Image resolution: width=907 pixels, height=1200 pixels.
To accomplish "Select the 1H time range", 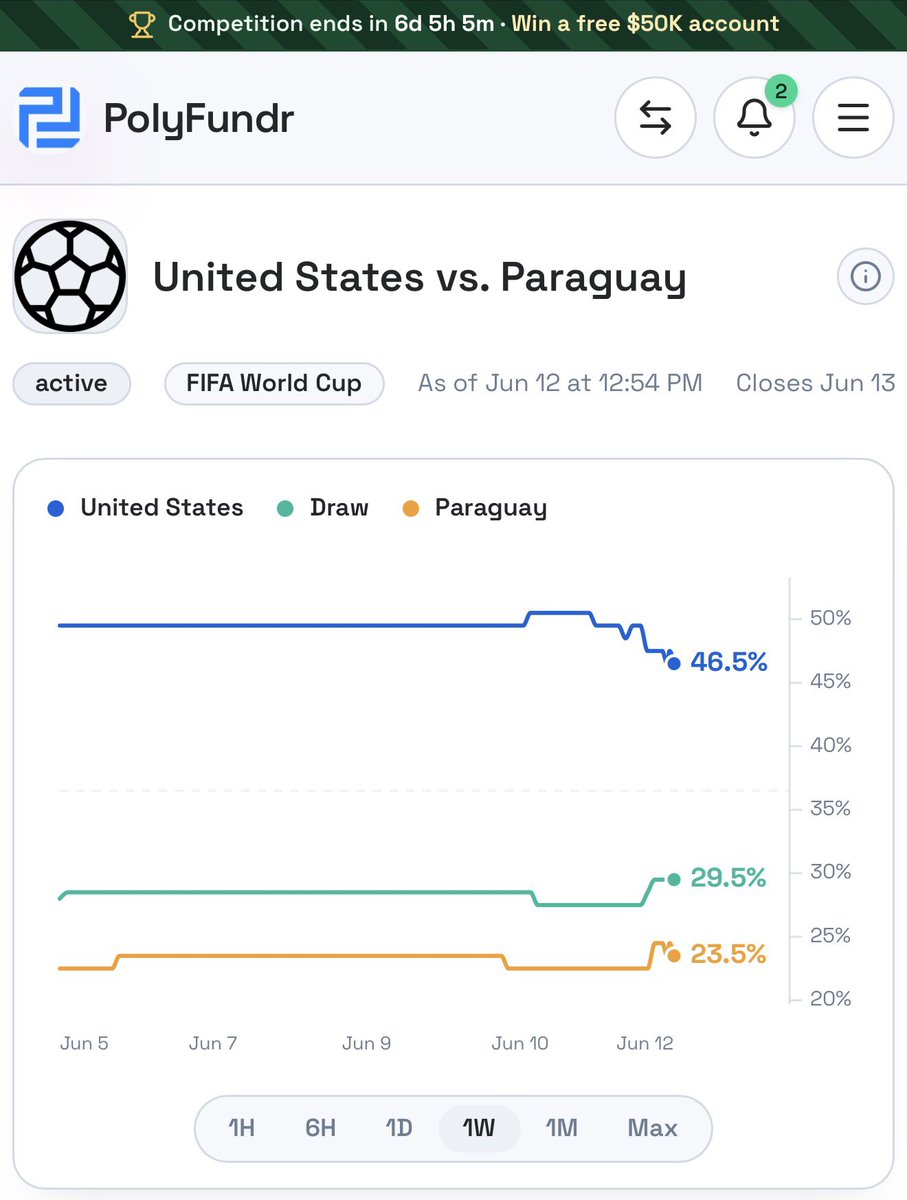I will [x=241, y=1128].
